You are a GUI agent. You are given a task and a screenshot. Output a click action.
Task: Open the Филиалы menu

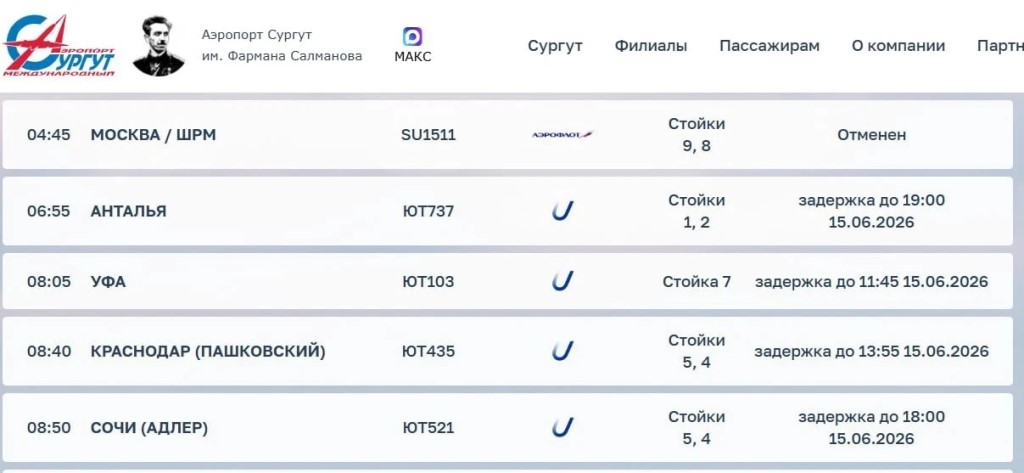650,46
